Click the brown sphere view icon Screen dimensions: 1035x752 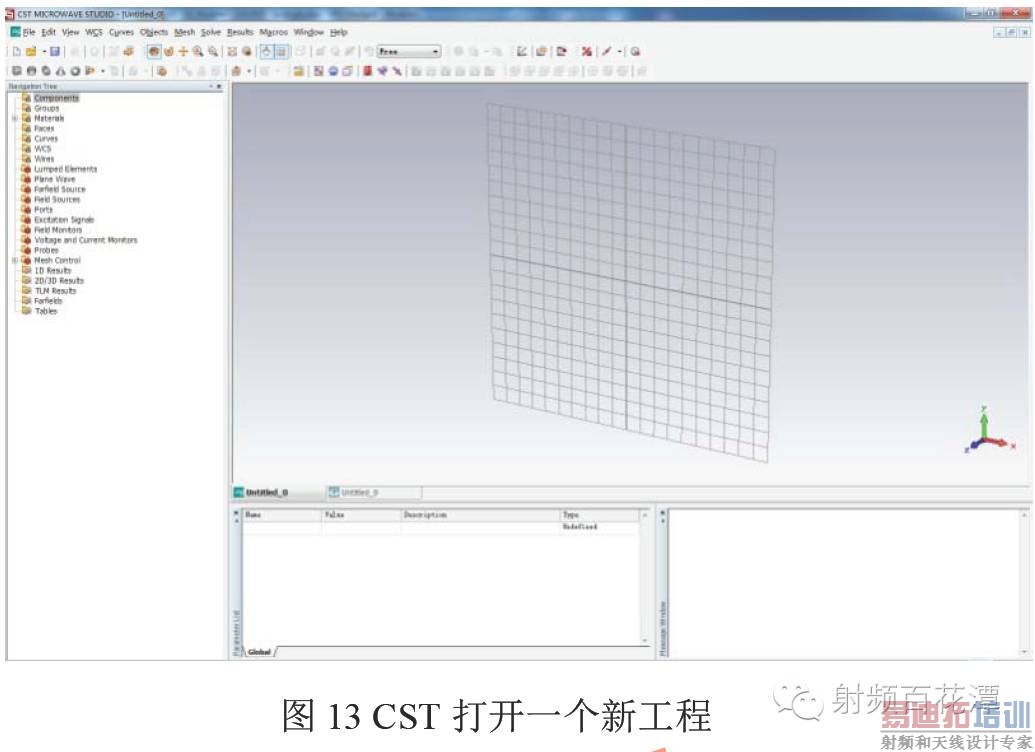point(247,51)
